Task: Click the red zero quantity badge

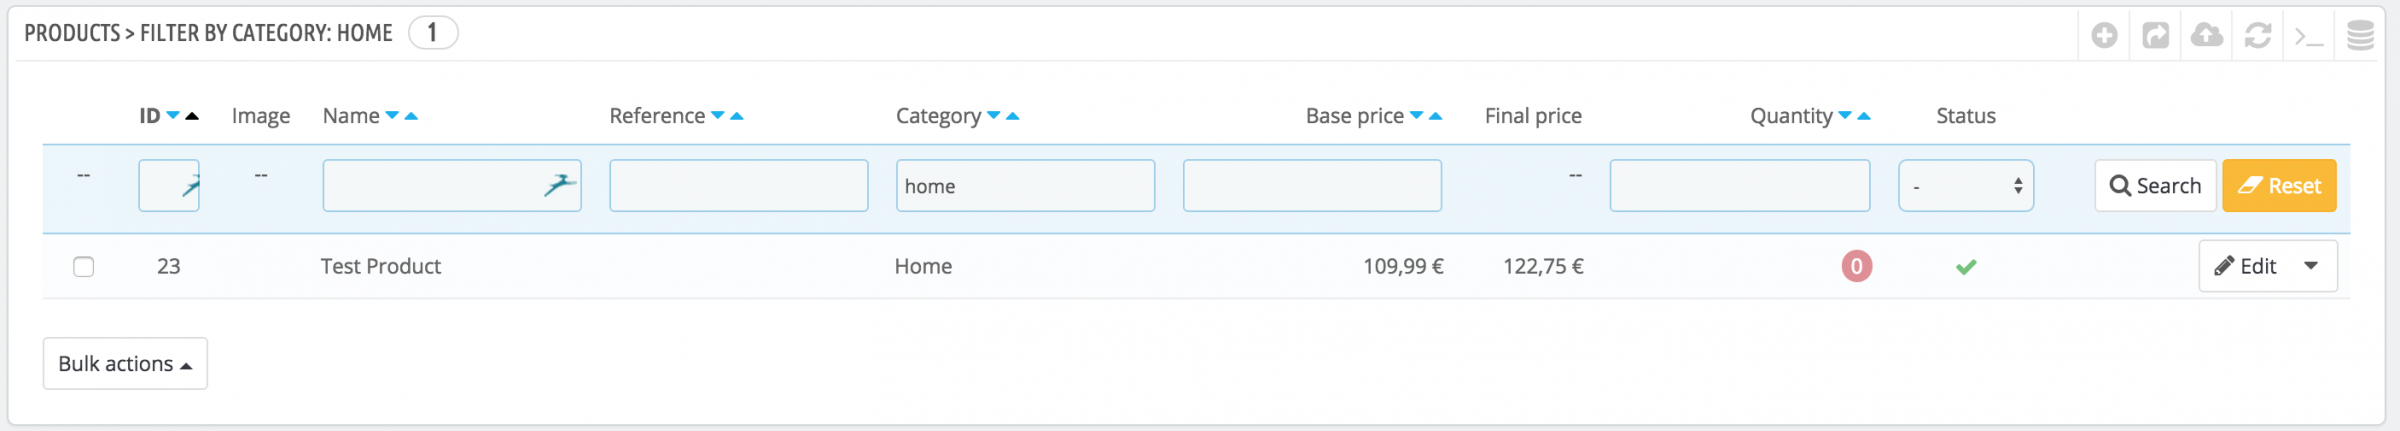Action: 1857,267
